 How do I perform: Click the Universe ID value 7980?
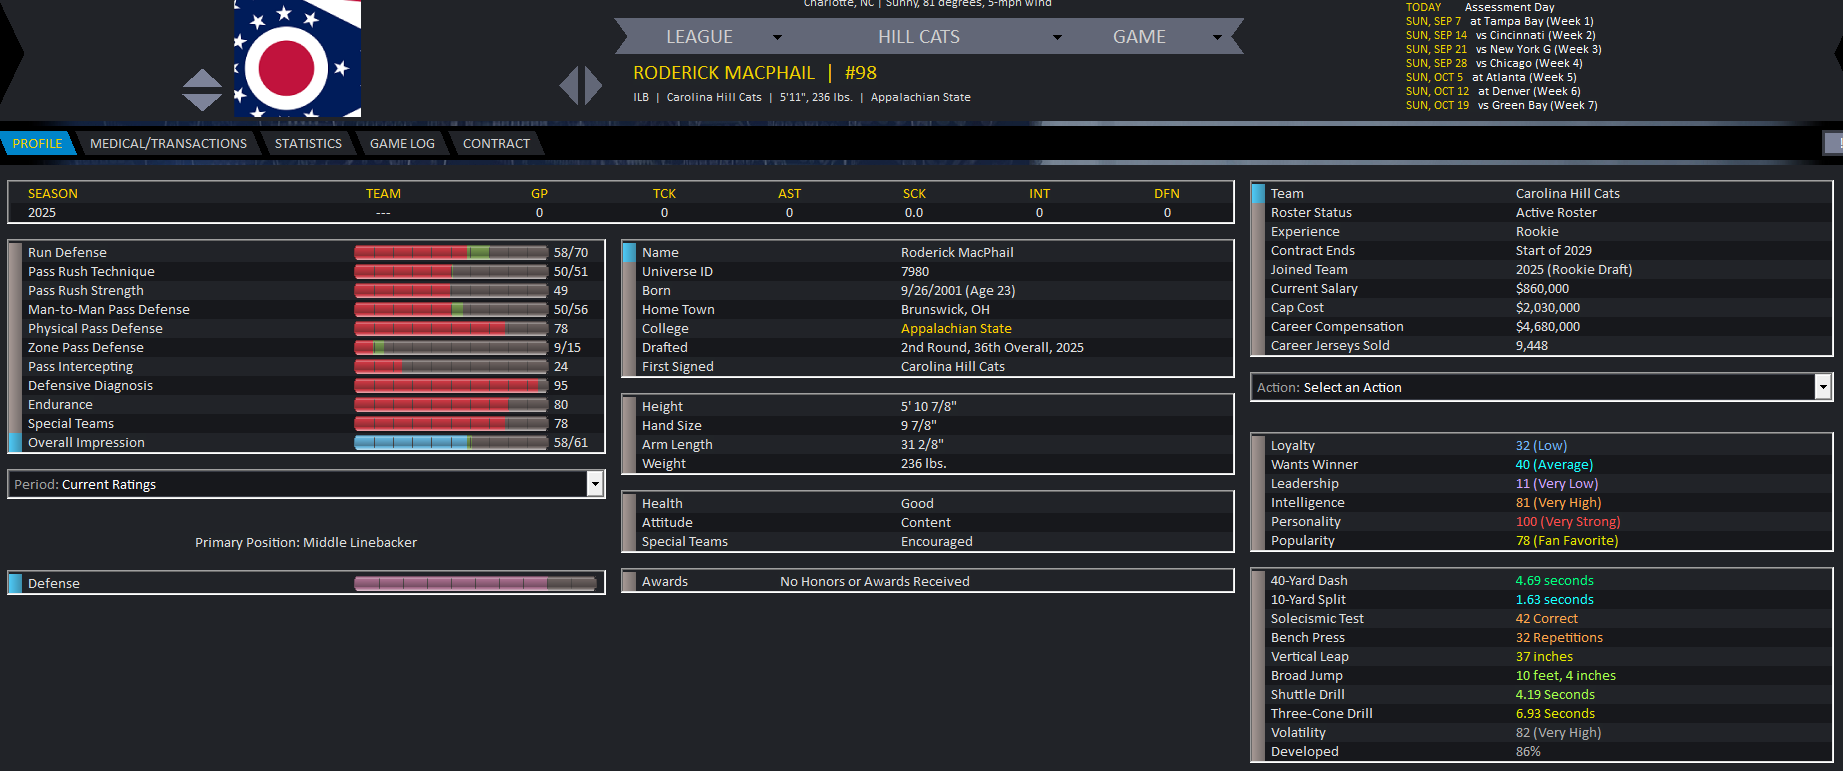[915, 271]
